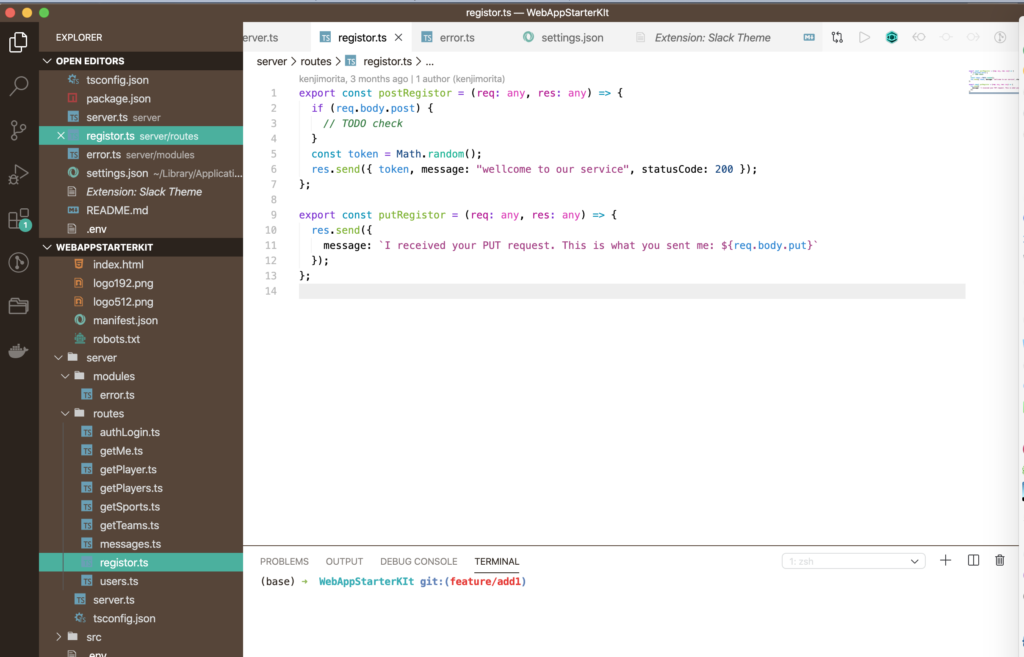Kill the terminal with the trash icon
Viewport: 1024px width, 657px height.
(999, 560)
